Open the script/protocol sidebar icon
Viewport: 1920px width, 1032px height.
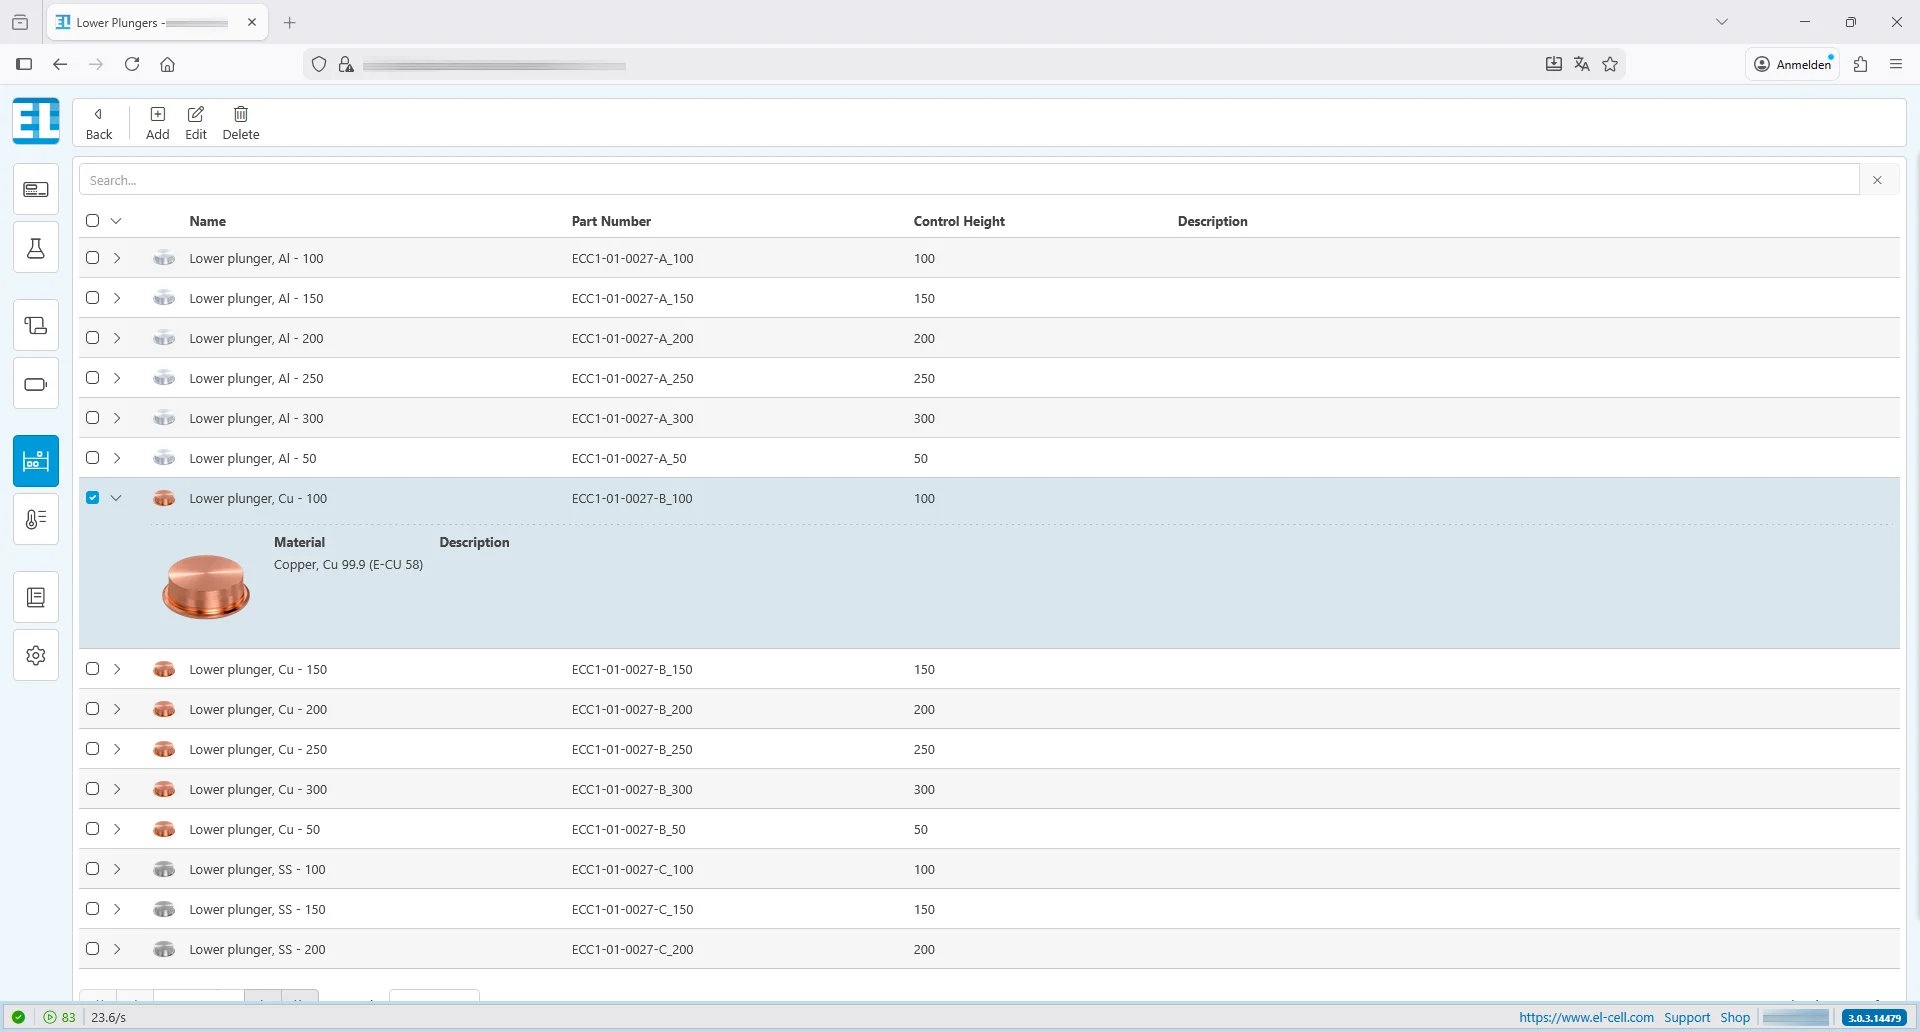[36, 325]
